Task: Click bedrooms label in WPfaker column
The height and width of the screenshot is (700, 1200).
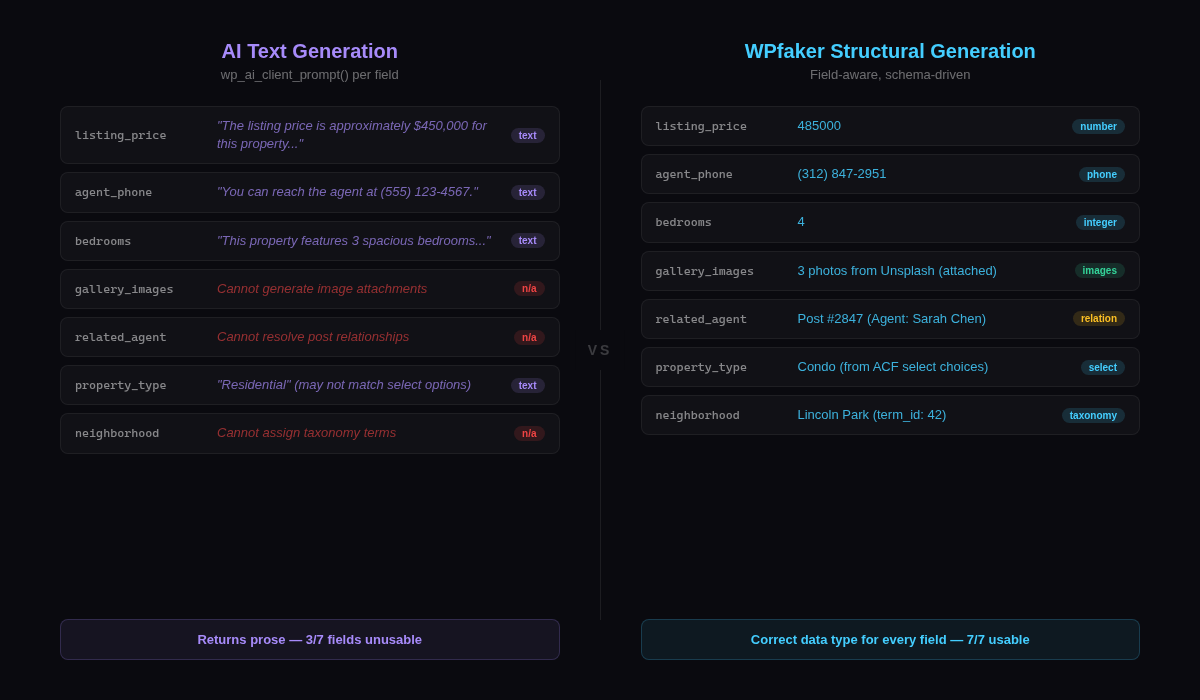Action: click(x=684, y=222)
